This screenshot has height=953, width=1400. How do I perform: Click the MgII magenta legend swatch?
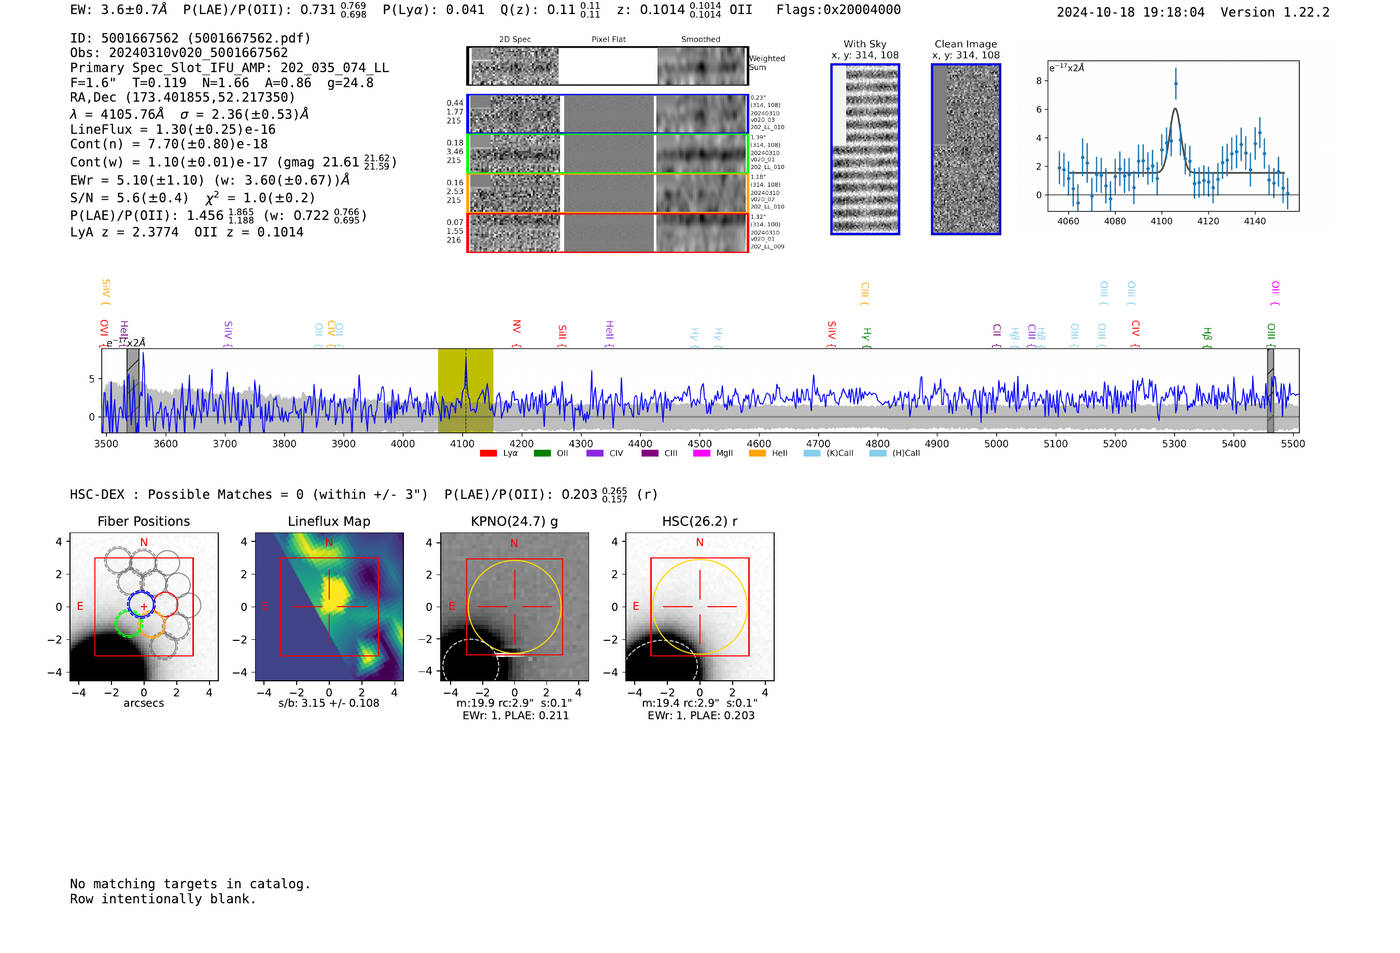[x=701, y=453]
